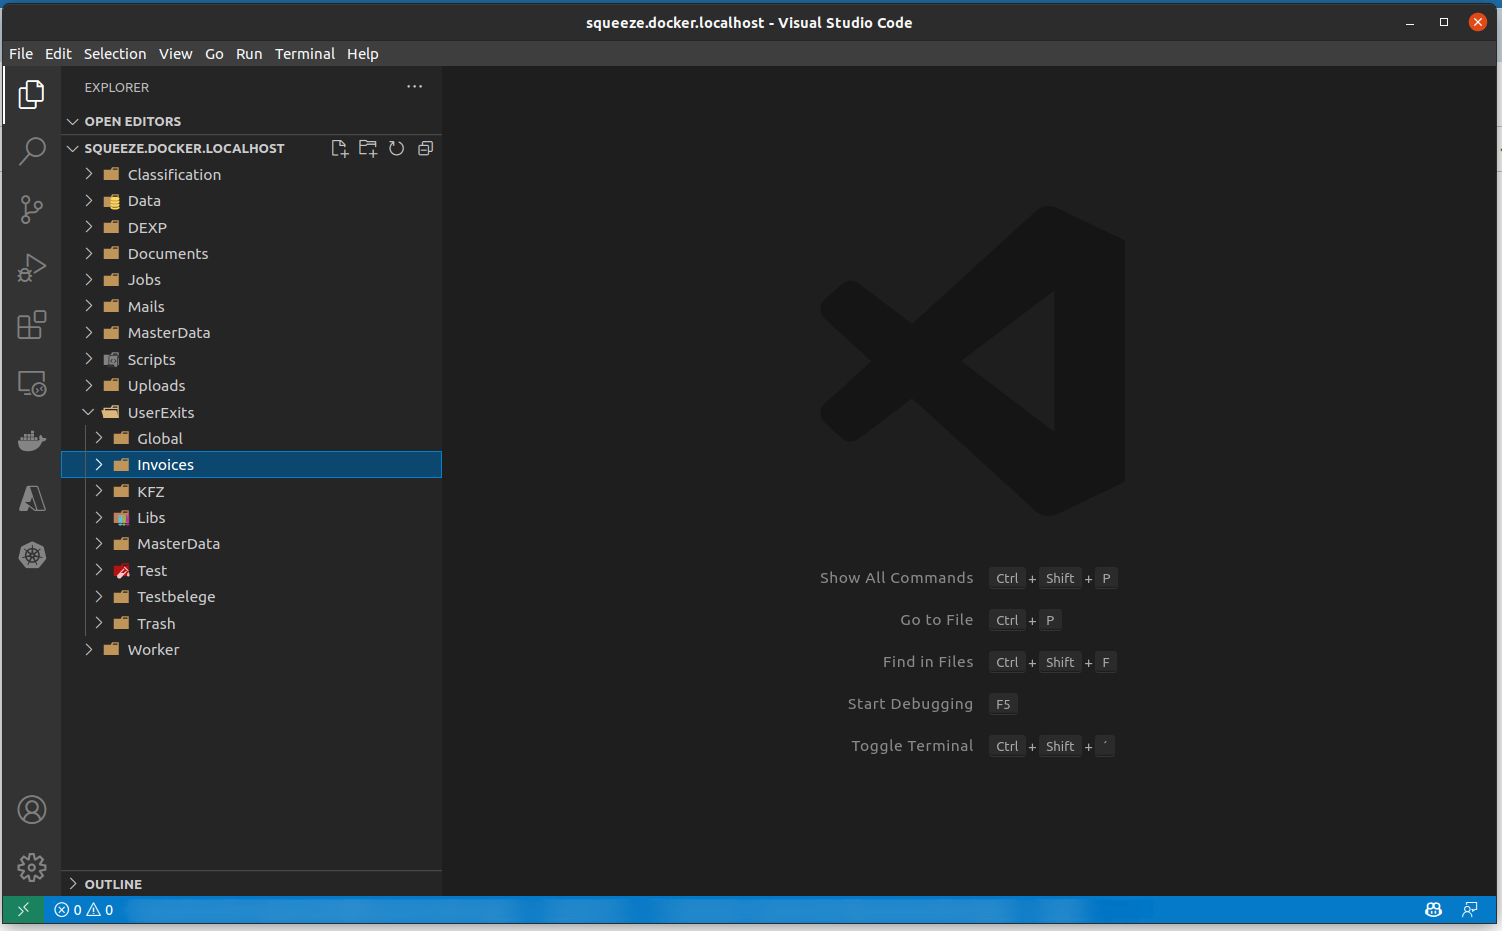Open problems errors and warnings counter
Viewport: 1502px width, 931px height.
(x=84, y=910)
